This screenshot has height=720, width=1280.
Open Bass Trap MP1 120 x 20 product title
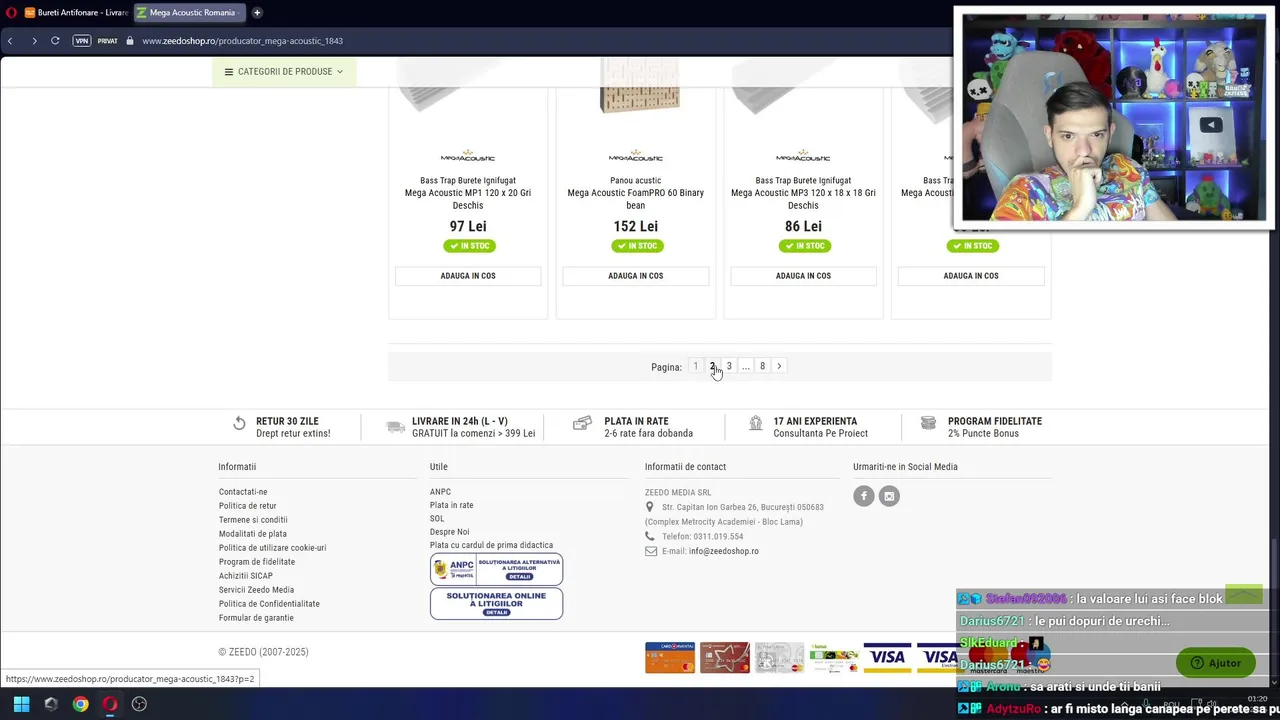(x=468, y=193)
